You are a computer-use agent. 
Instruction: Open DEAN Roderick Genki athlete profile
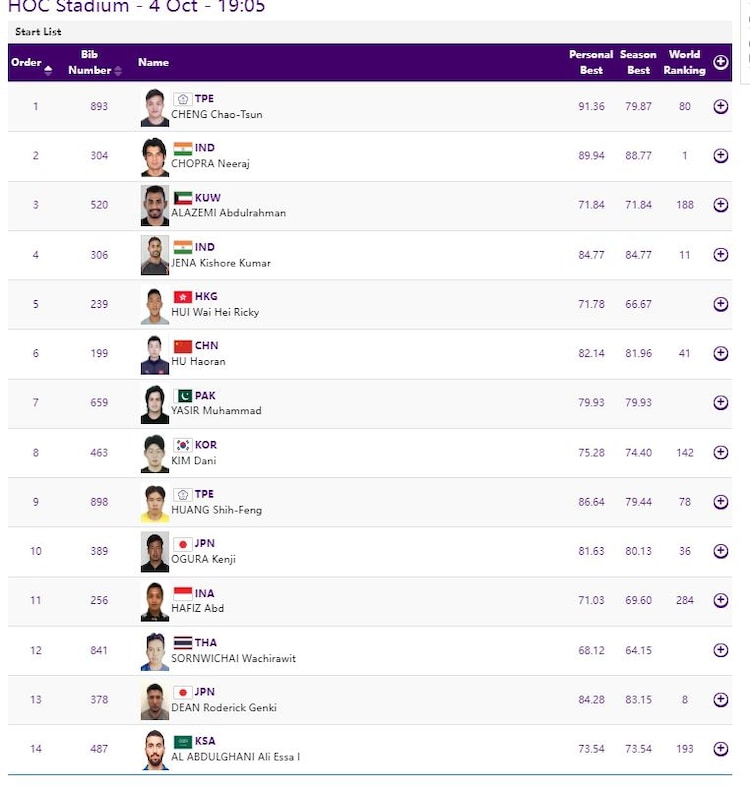point(223,708)
